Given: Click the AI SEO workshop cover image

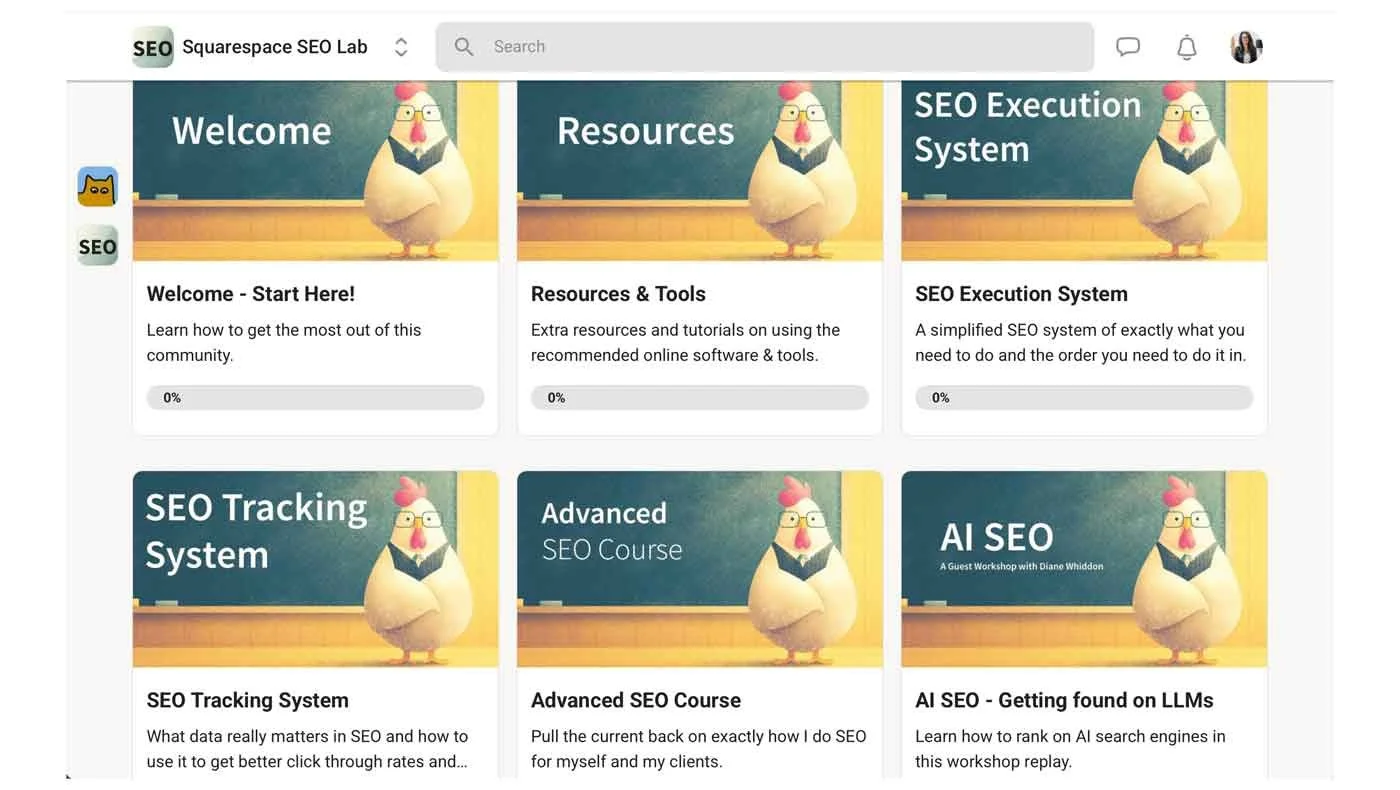Looking at the screenshot, I should pyautogui.click(x=1084, y=568).
